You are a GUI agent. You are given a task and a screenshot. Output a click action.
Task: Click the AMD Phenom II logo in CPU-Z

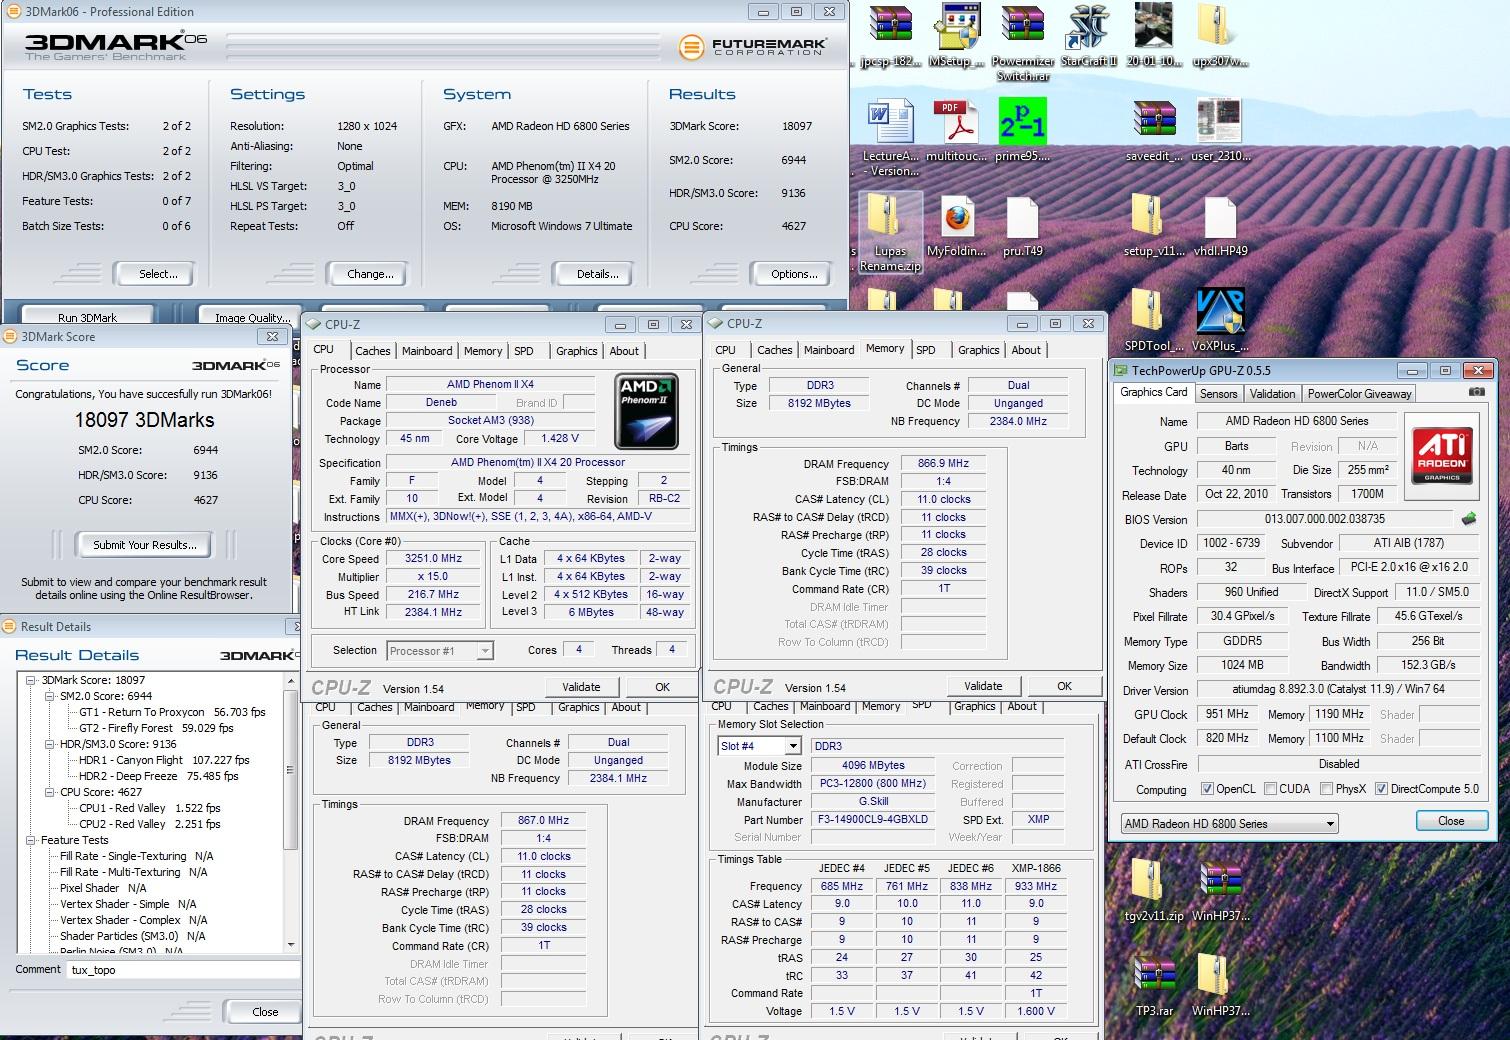646,410
